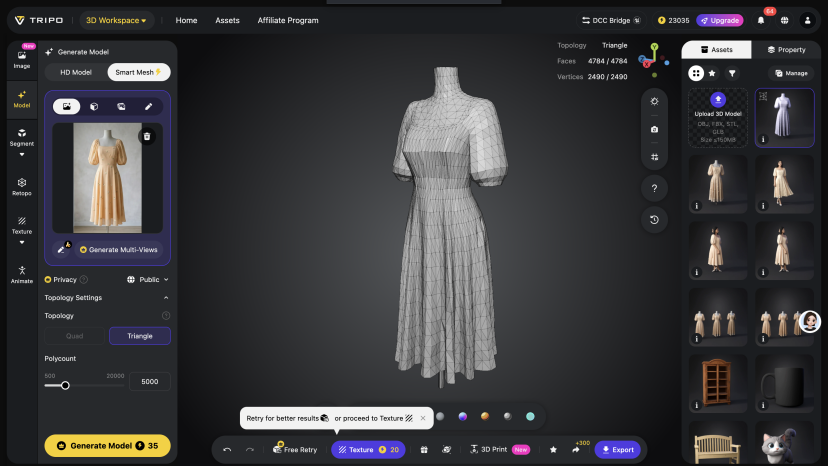Open the Public privacy dropdown

point(148,280)
